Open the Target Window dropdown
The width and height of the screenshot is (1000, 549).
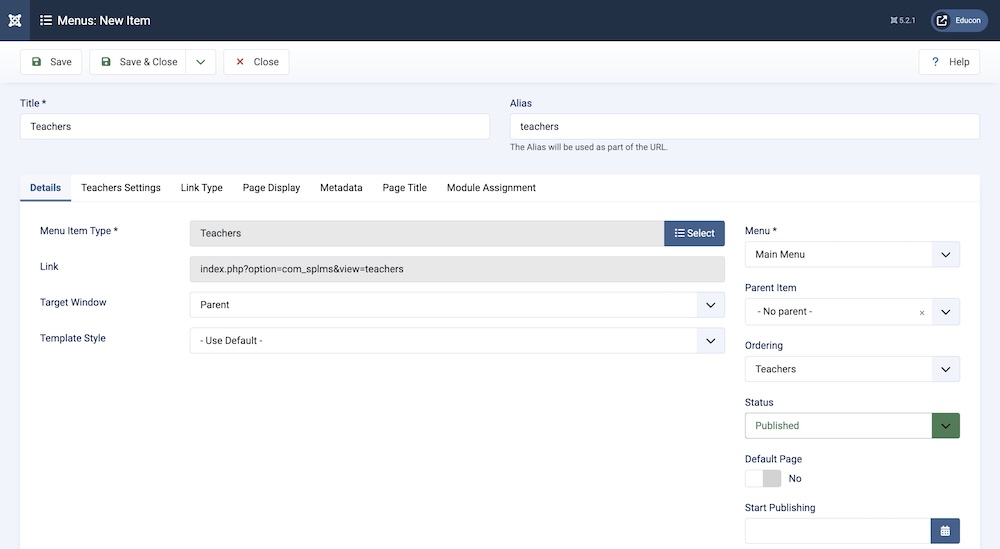pos(457,305)
